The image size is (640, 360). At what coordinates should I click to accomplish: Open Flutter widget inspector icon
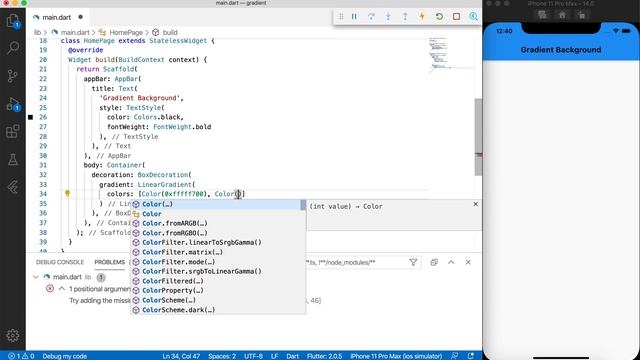point(473,17)
